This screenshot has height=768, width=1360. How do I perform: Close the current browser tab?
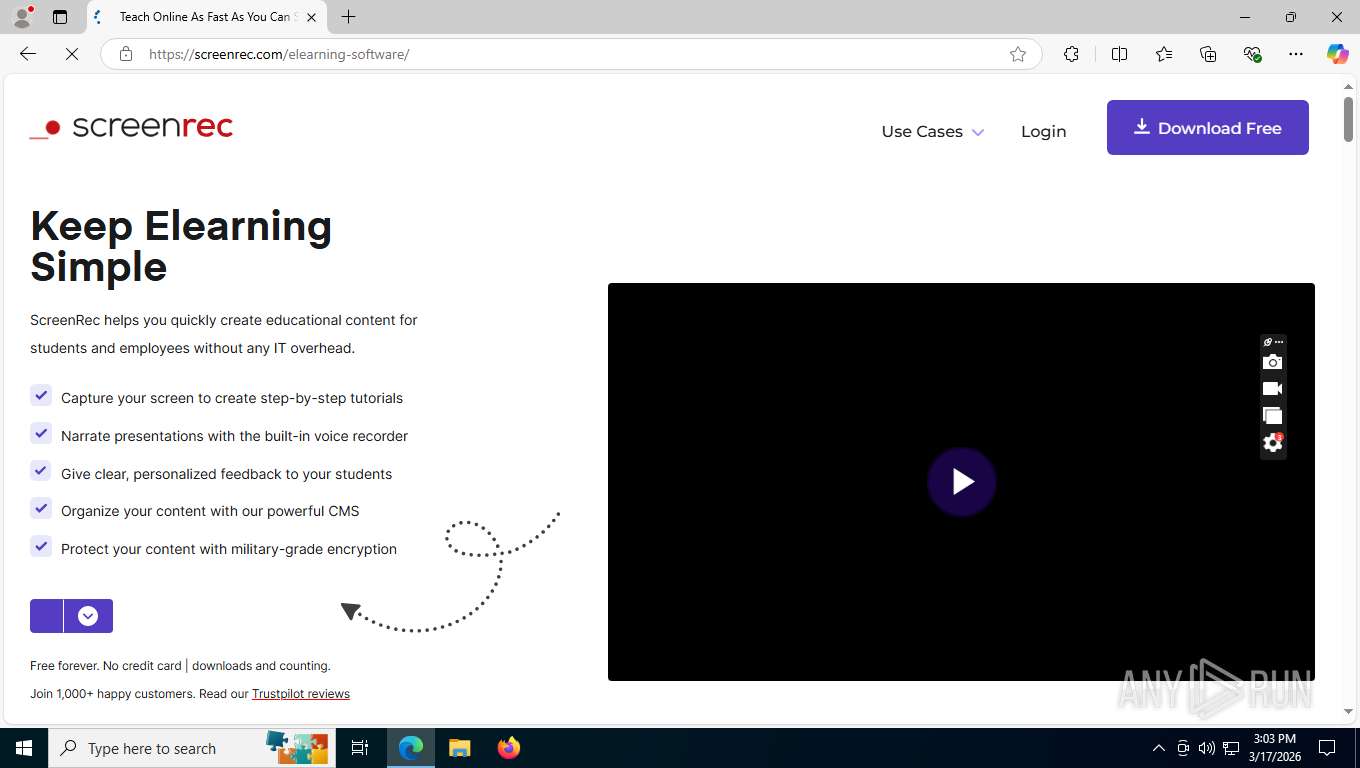pyautogui.click(x=311, y=17)
